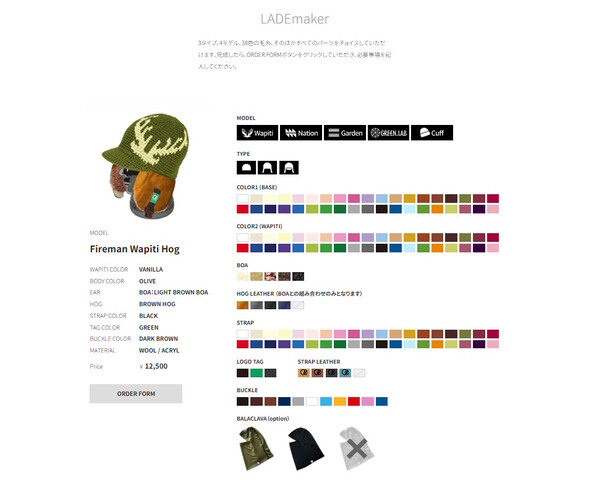Select the Wapiti model button
The height and width of the screenshot is (480, 599).
pos(257,133)
